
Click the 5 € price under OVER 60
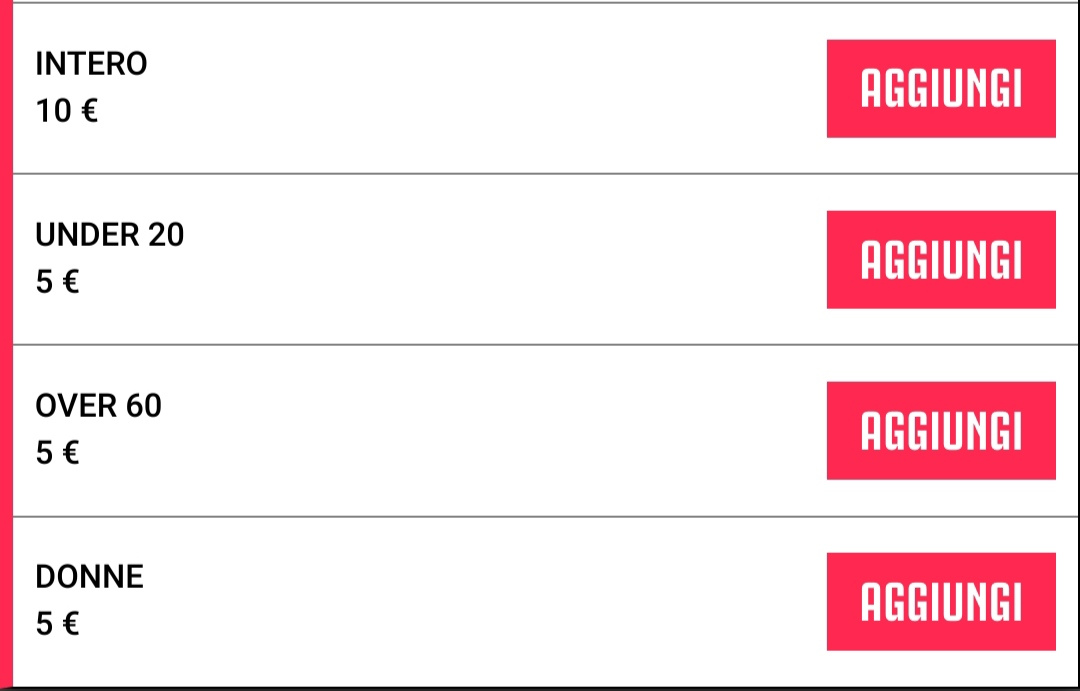pyautogui.click(x=57, y=453)
